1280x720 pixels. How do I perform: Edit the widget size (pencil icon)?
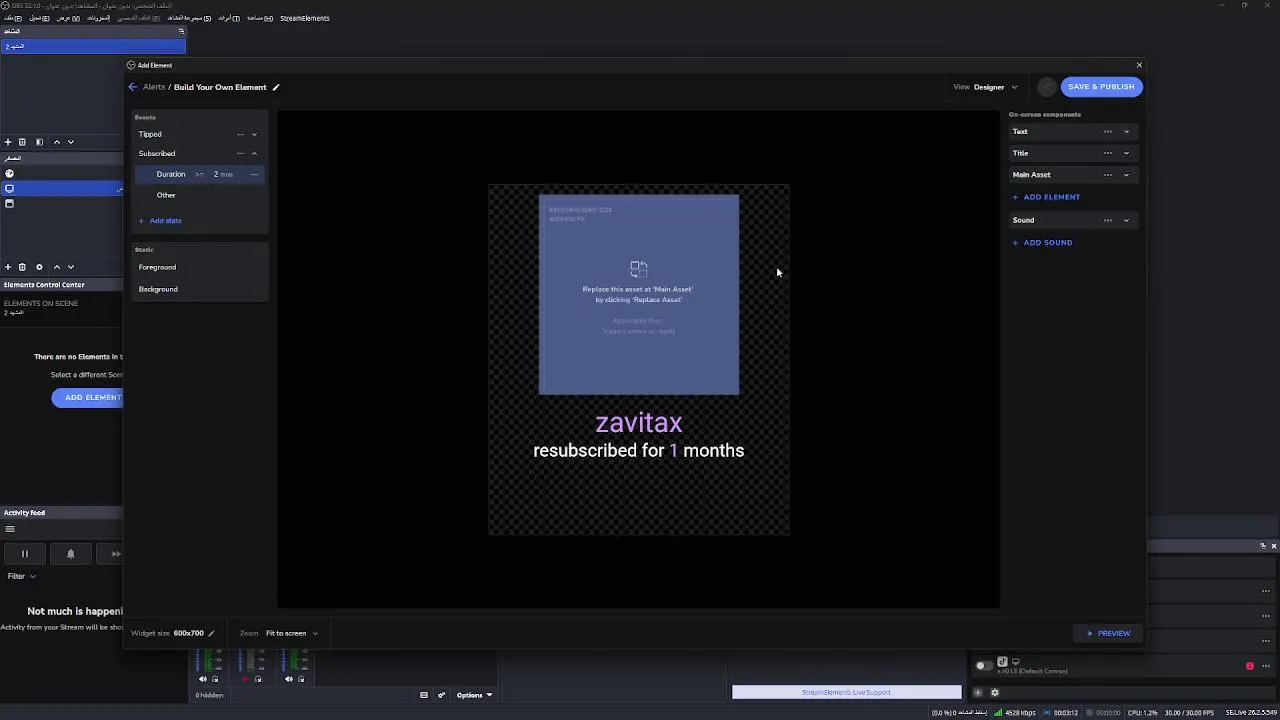tap(211, 633)
